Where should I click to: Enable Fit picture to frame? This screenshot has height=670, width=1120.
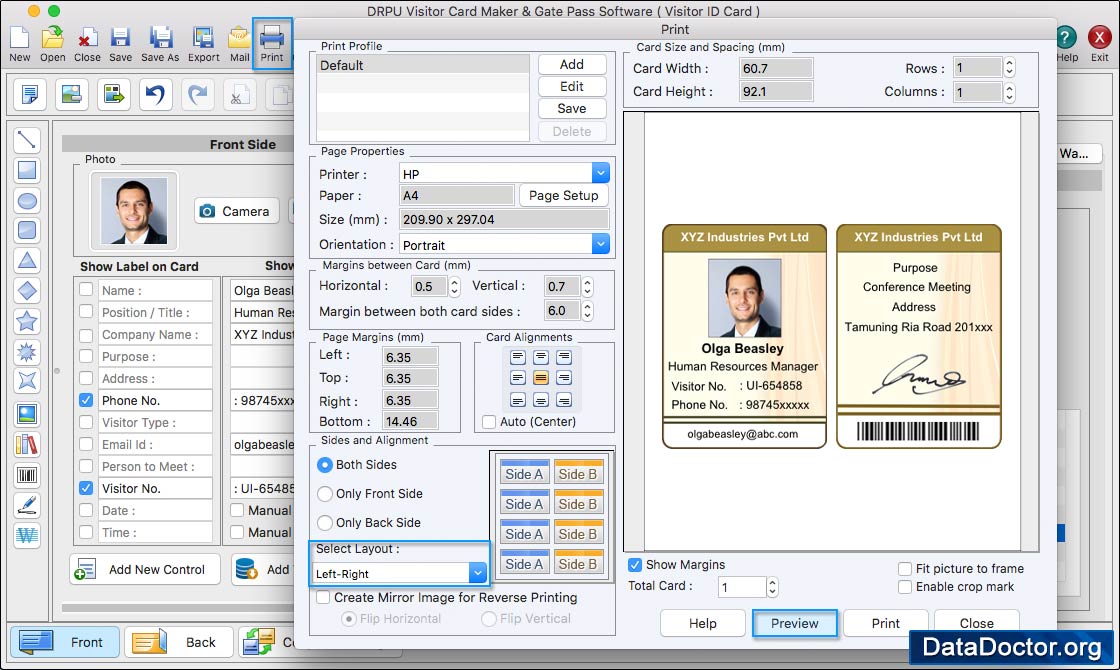pos(904,569)
